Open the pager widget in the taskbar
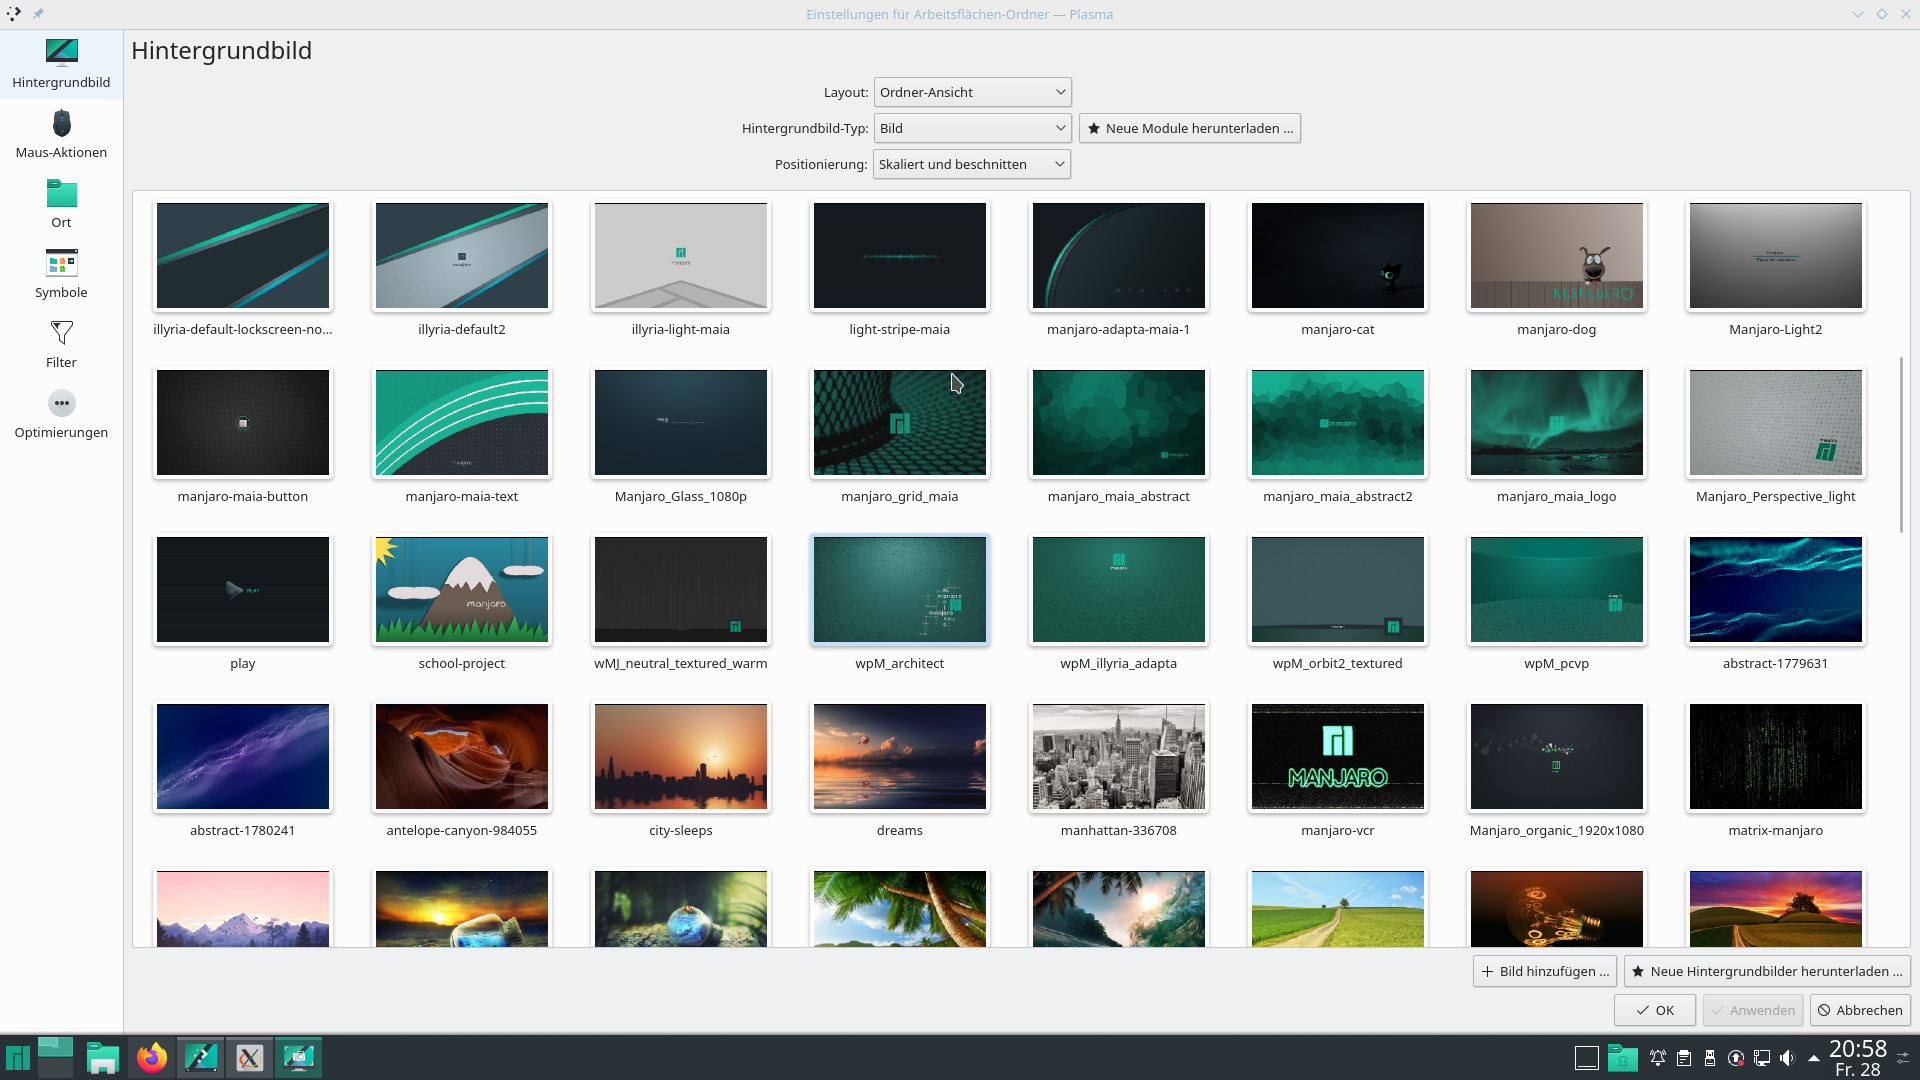The width and height of the screenshot is (1920, 1080). pos(55,1057)
